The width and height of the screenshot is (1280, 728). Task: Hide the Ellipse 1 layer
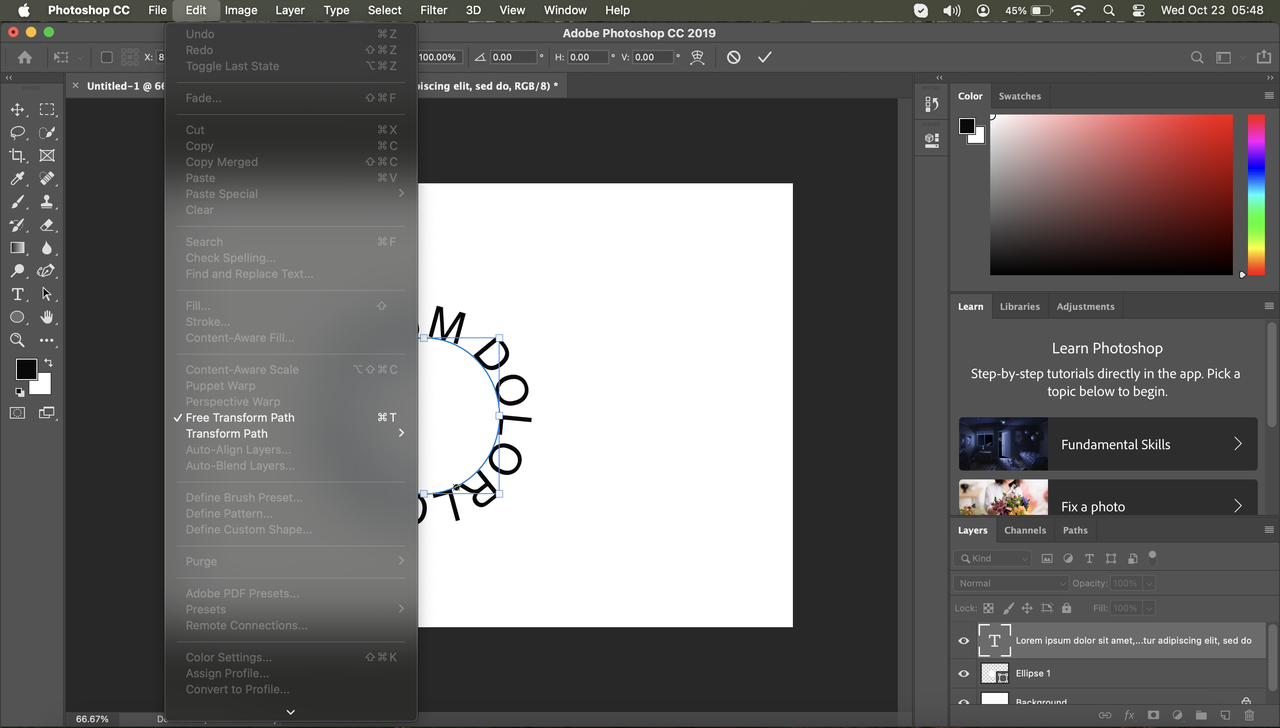tap(963, 673)
